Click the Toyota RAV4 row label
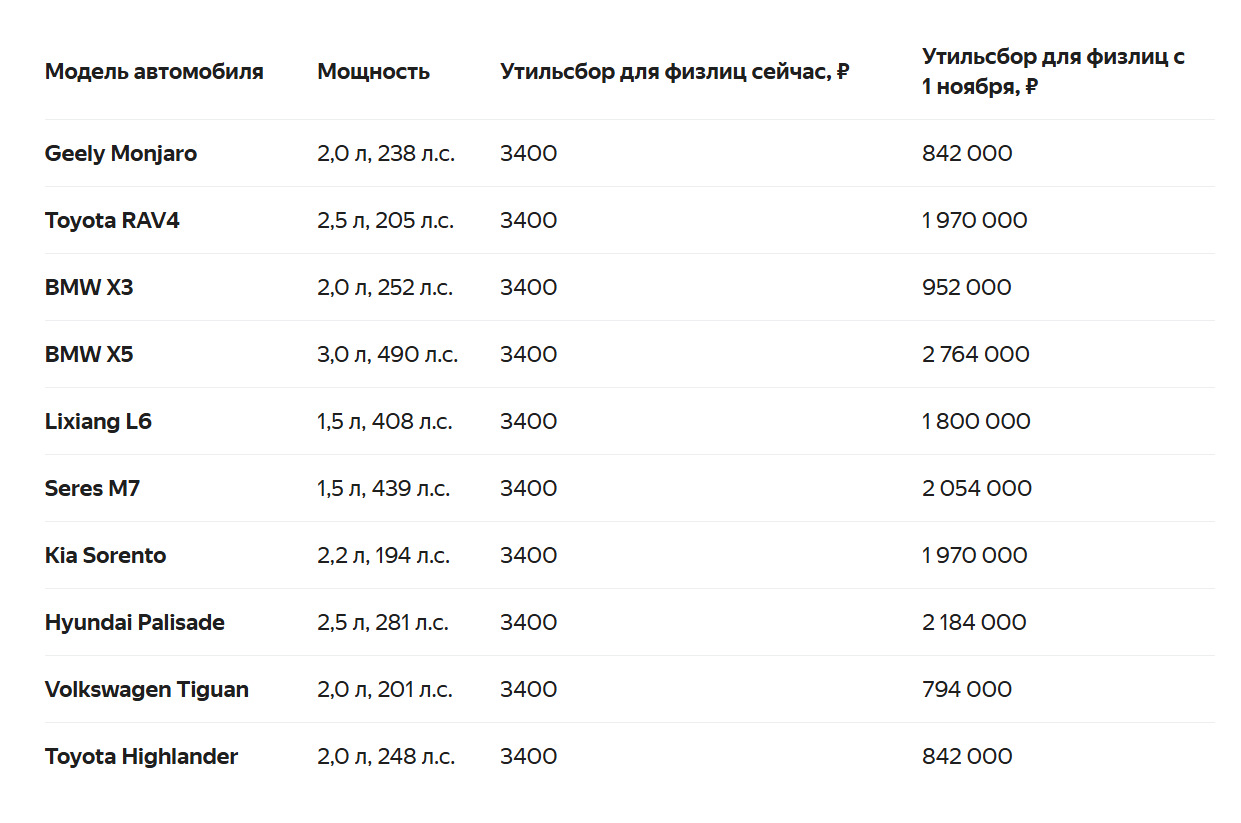This screenshot has height=823, width=1241. (x=112, y=221)
